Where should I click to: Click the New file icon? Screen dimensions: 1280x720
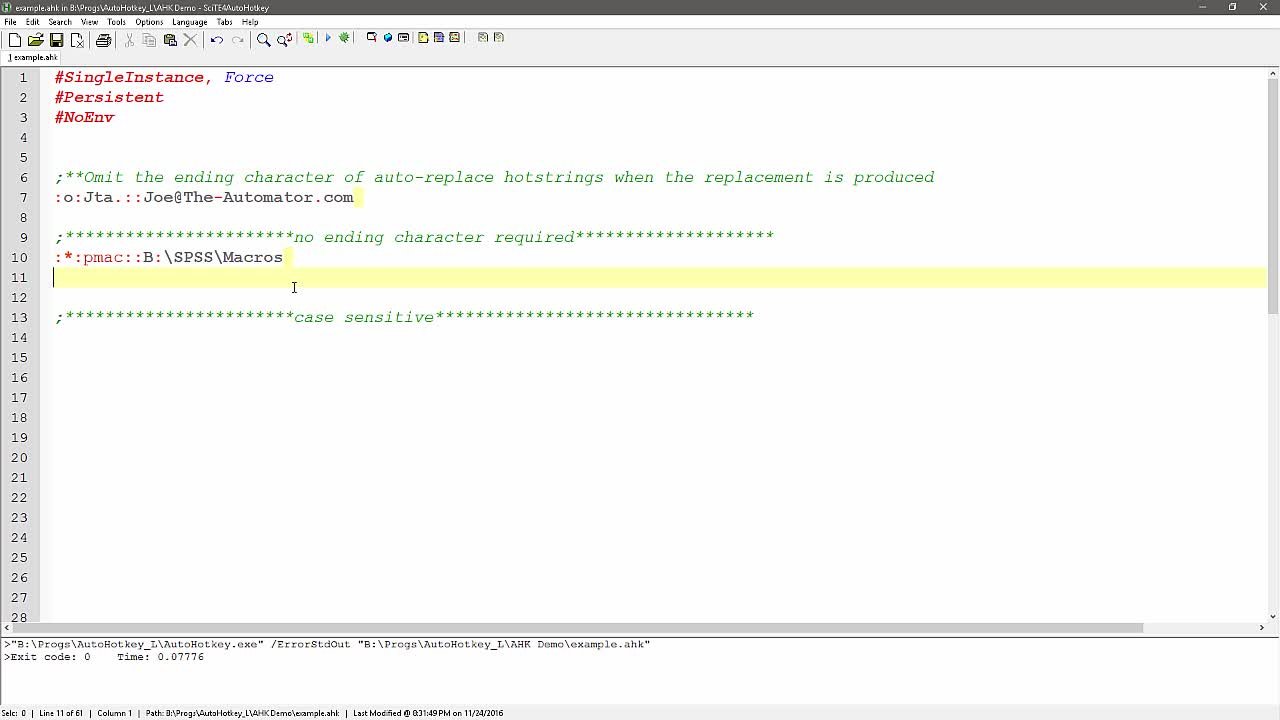(x=15, y=40)
